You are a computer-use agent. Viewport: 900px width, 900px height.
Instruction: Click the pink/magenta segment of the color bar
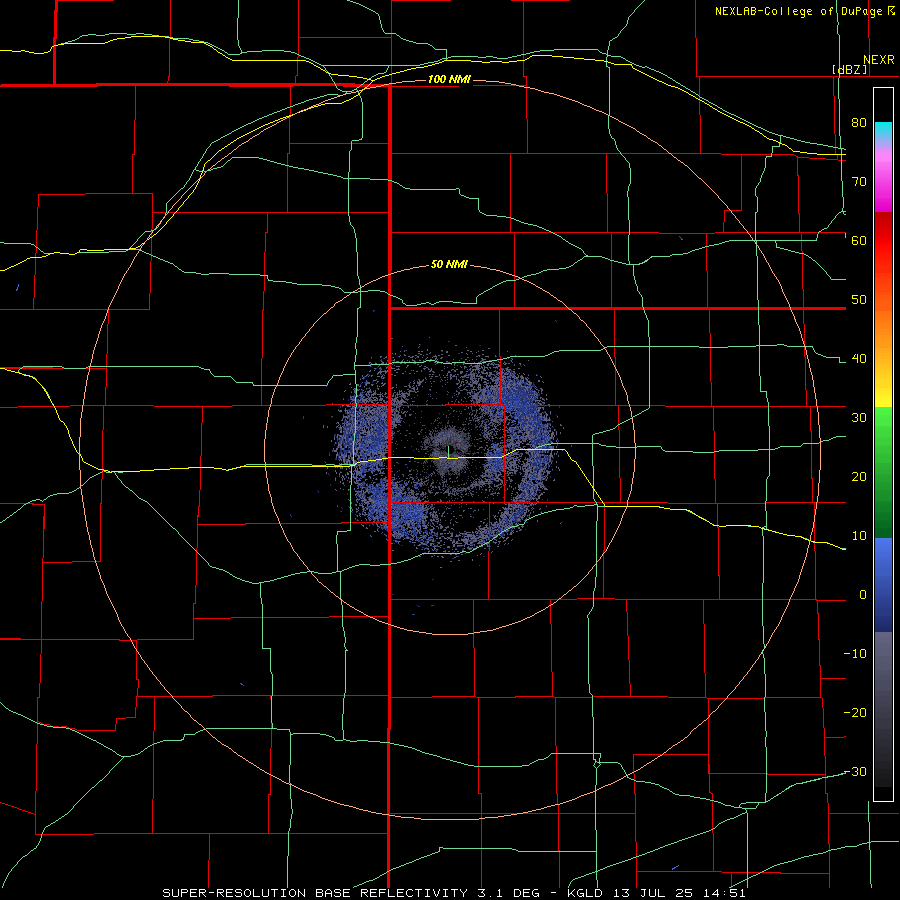tap(883, 178)
